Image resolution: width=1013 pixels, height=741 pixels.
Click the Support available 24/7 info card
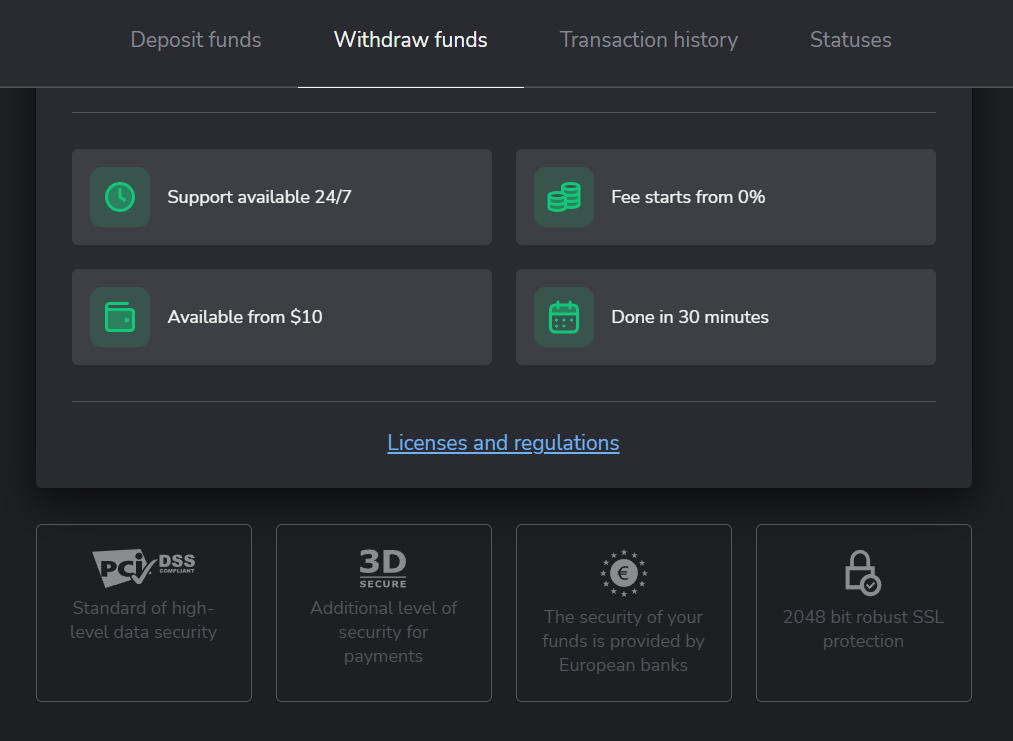click(x=281, y=197)
